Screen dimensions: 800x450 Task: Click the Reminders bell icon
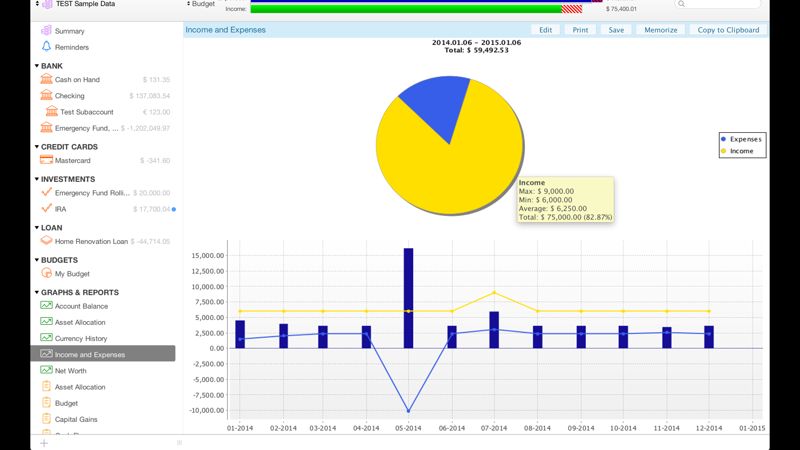[46, 46]
